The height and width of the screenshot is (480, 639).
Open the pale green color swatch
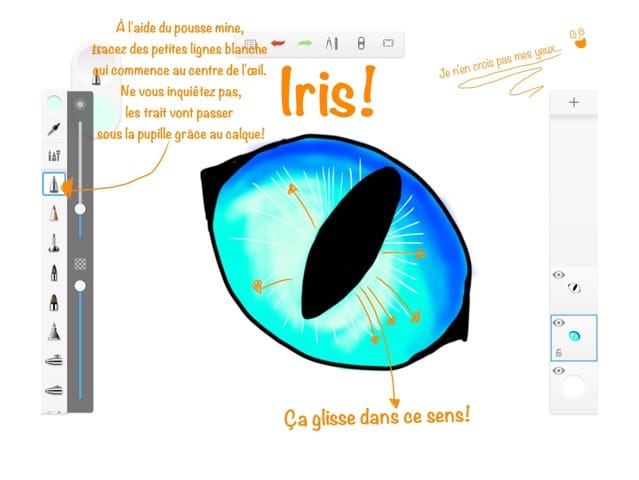(54, 102)
